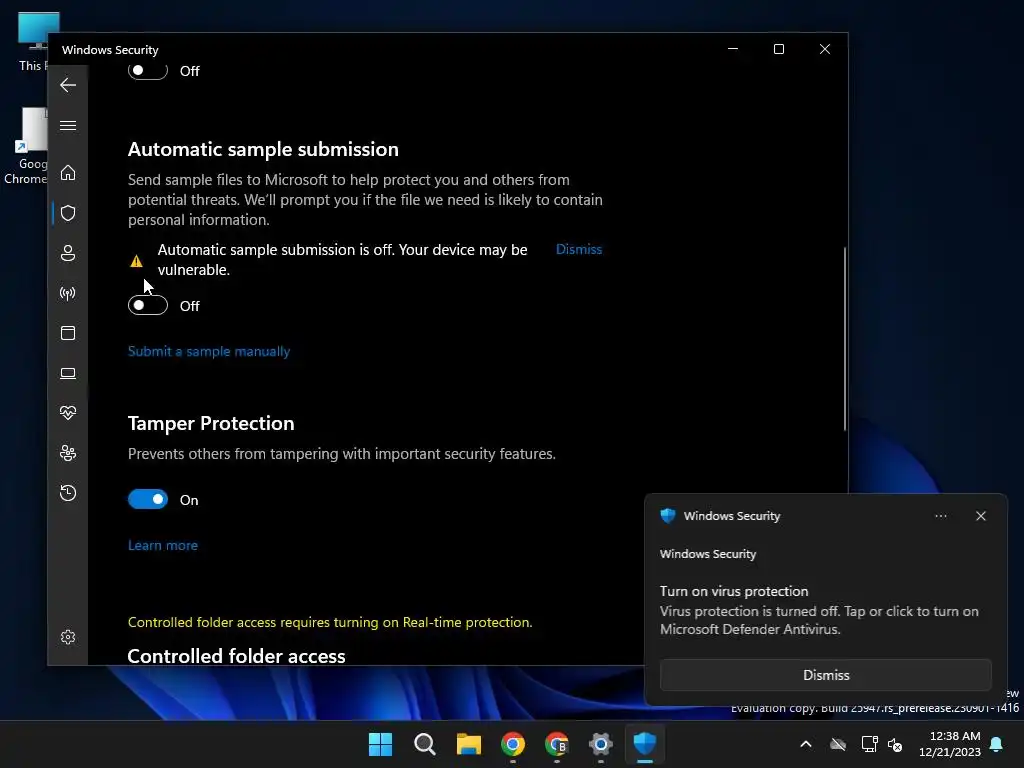Open Account protection person icon

(68, 253)
